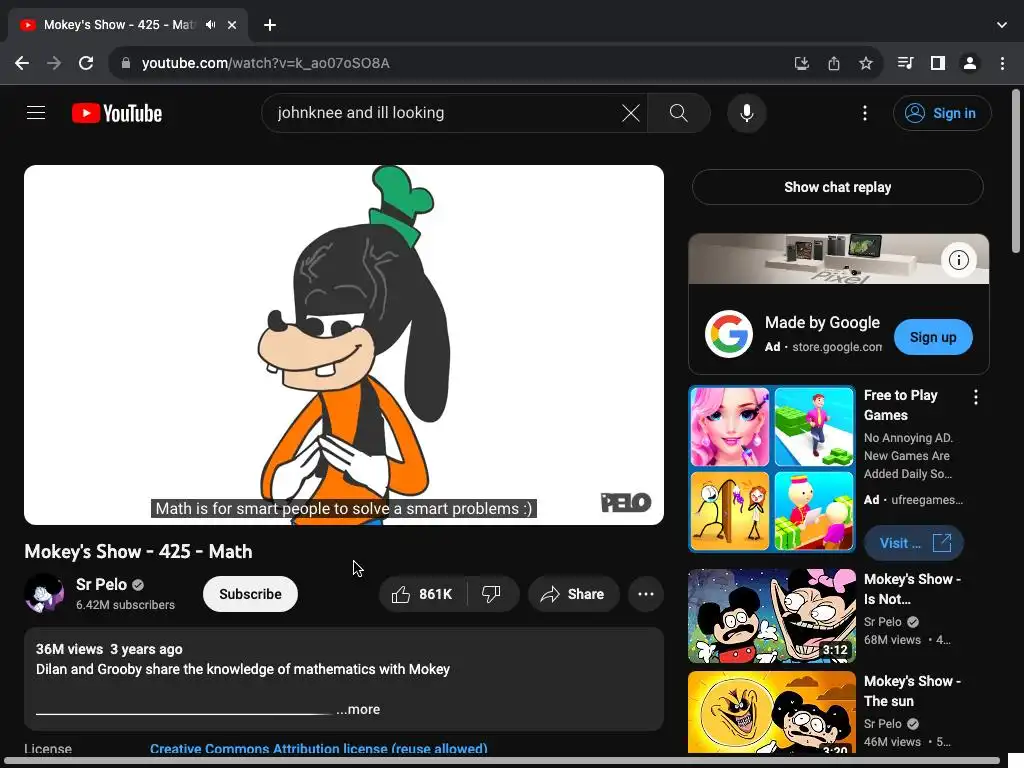Screen dimensions: 1024x768
Task: Show chat replay panel
Action: coord(837,187)
